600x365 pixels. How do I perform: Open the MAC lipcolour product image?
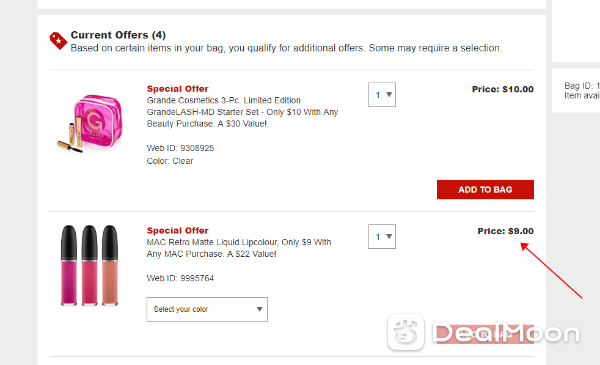click(x=90, y=266)
